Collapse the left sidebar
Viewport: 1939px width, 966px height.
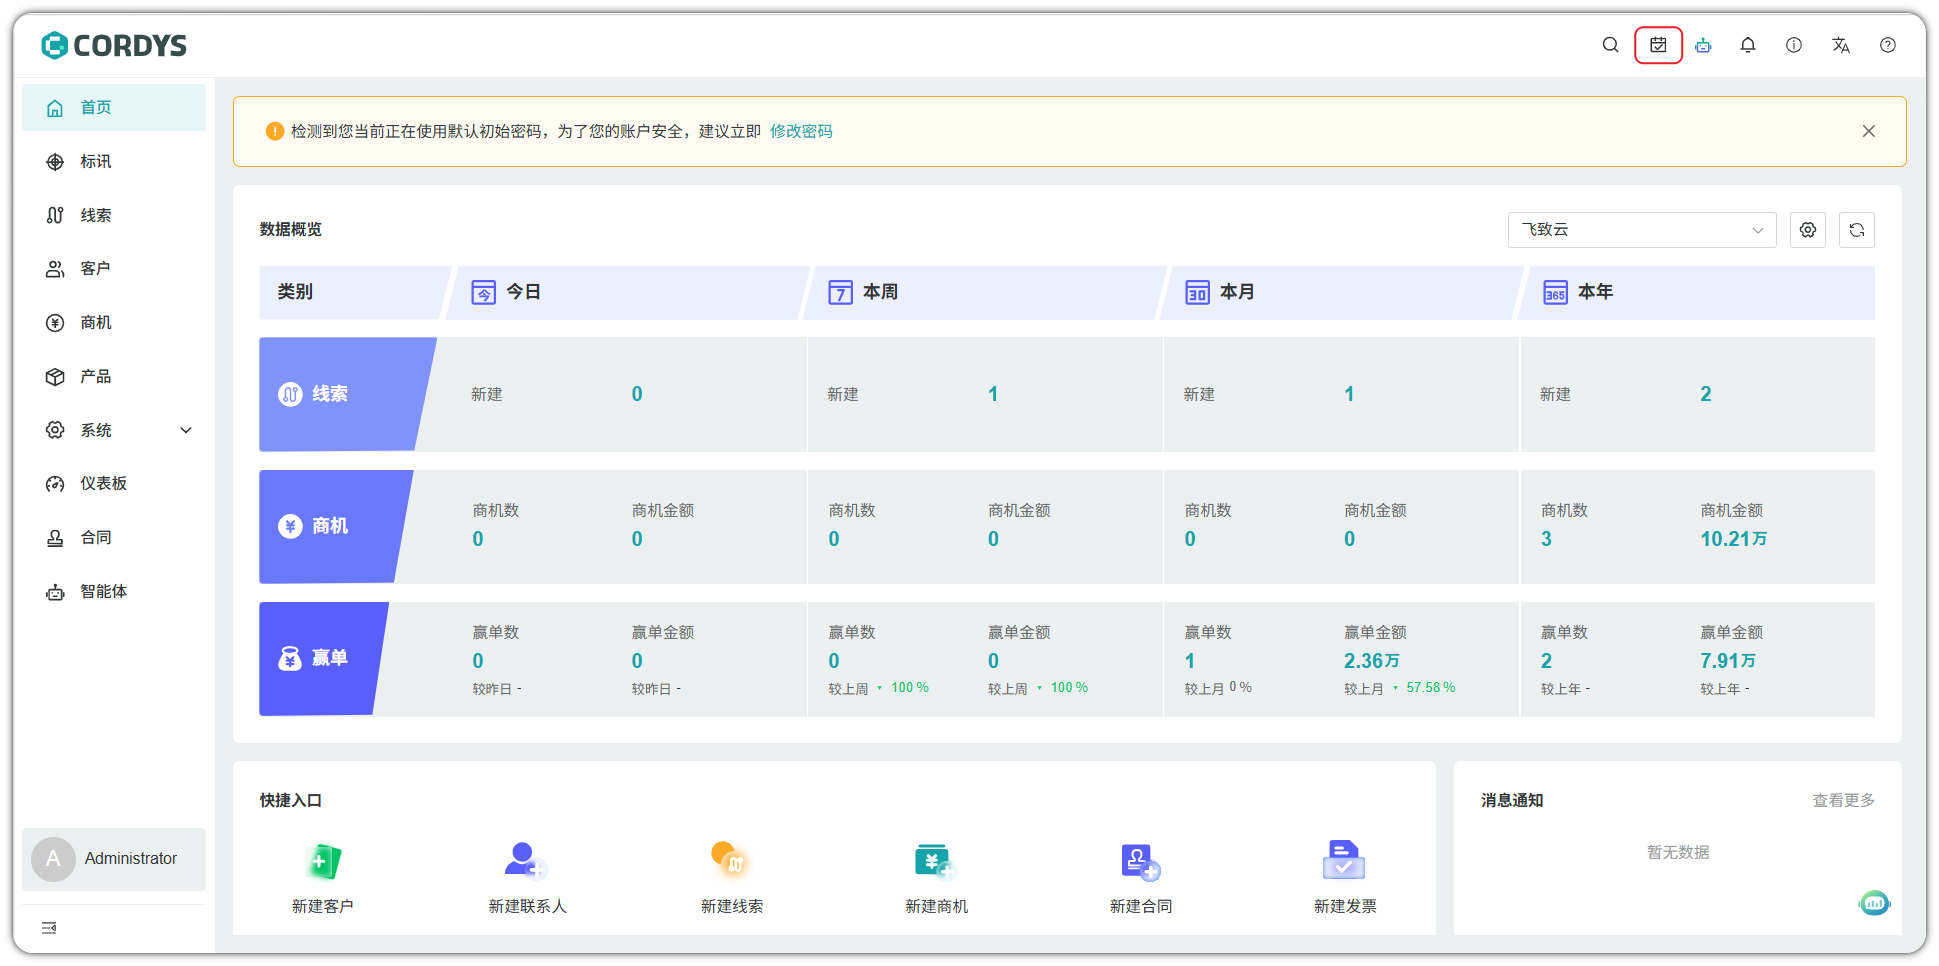pyautogui.click(x=47, y=928)
